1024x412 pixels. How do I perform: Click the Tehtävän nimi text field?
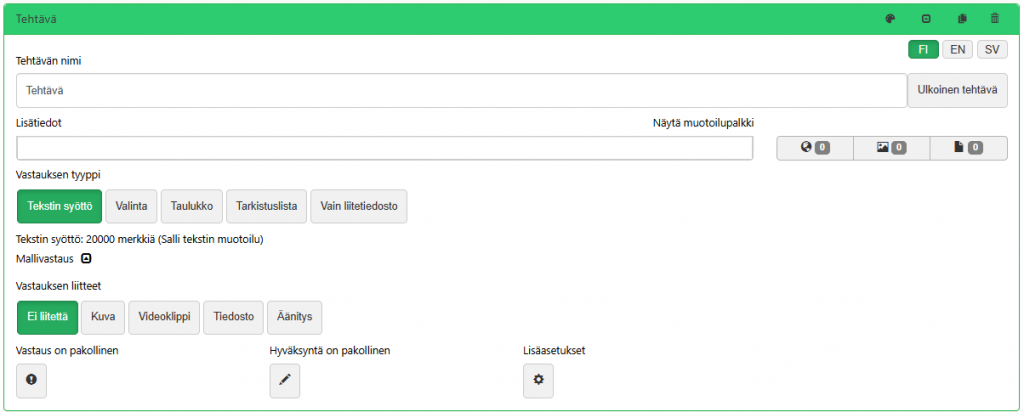point(461,90)
